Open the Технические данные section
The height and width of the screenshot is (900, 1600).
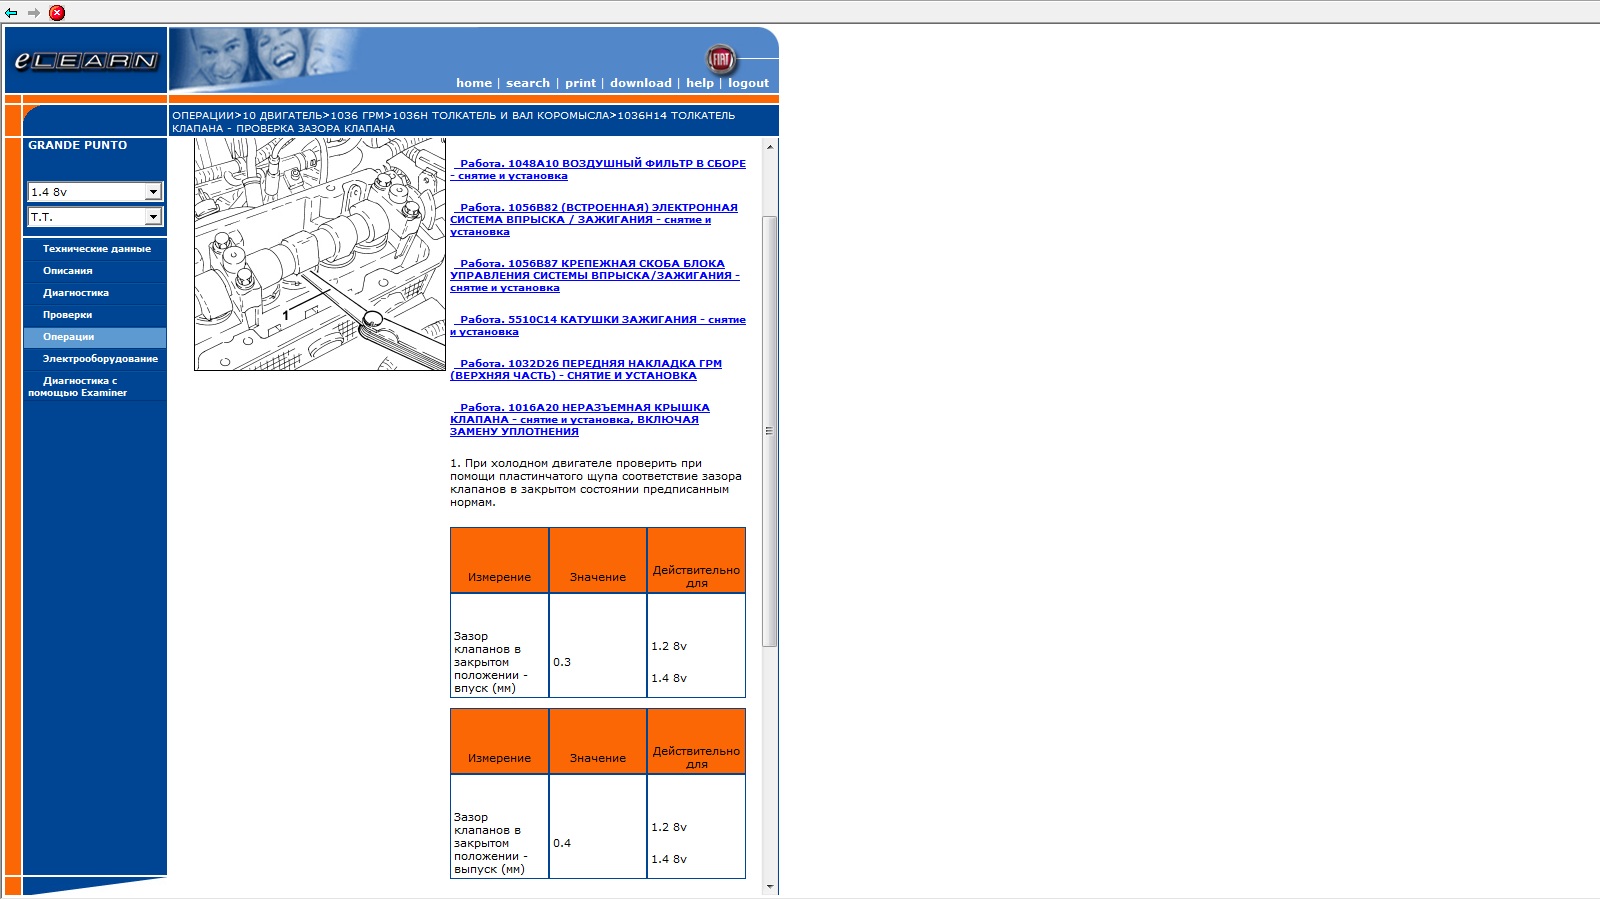tap(96, 249)
